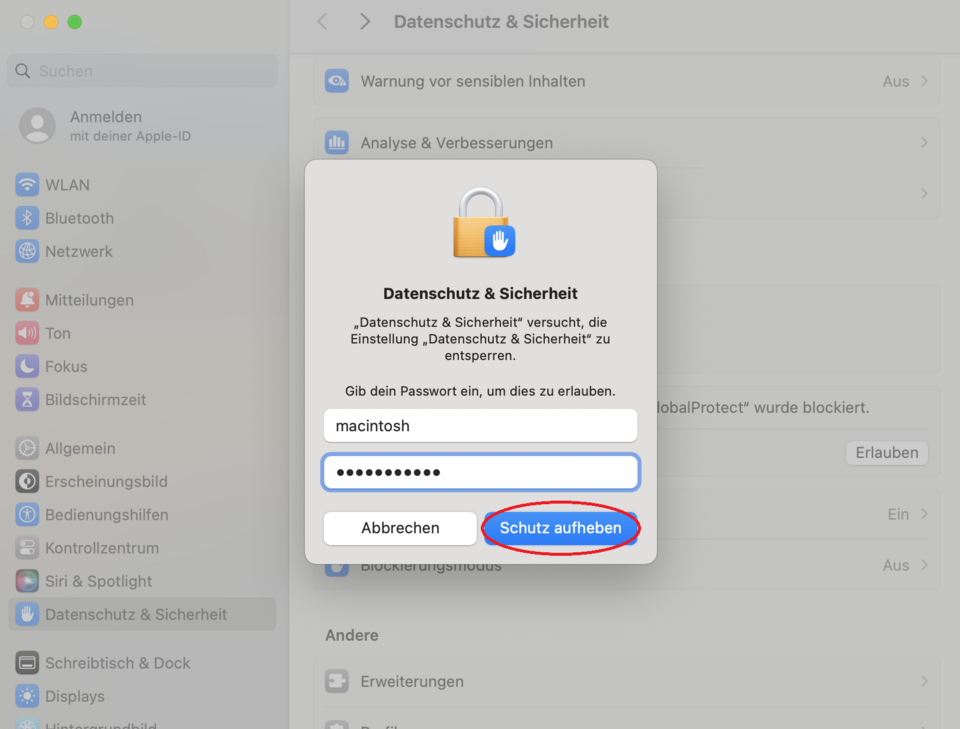Screen dimensions: 960x729
Task: Open the Kontrollzentrum icon
Action: tap(27, 548)
